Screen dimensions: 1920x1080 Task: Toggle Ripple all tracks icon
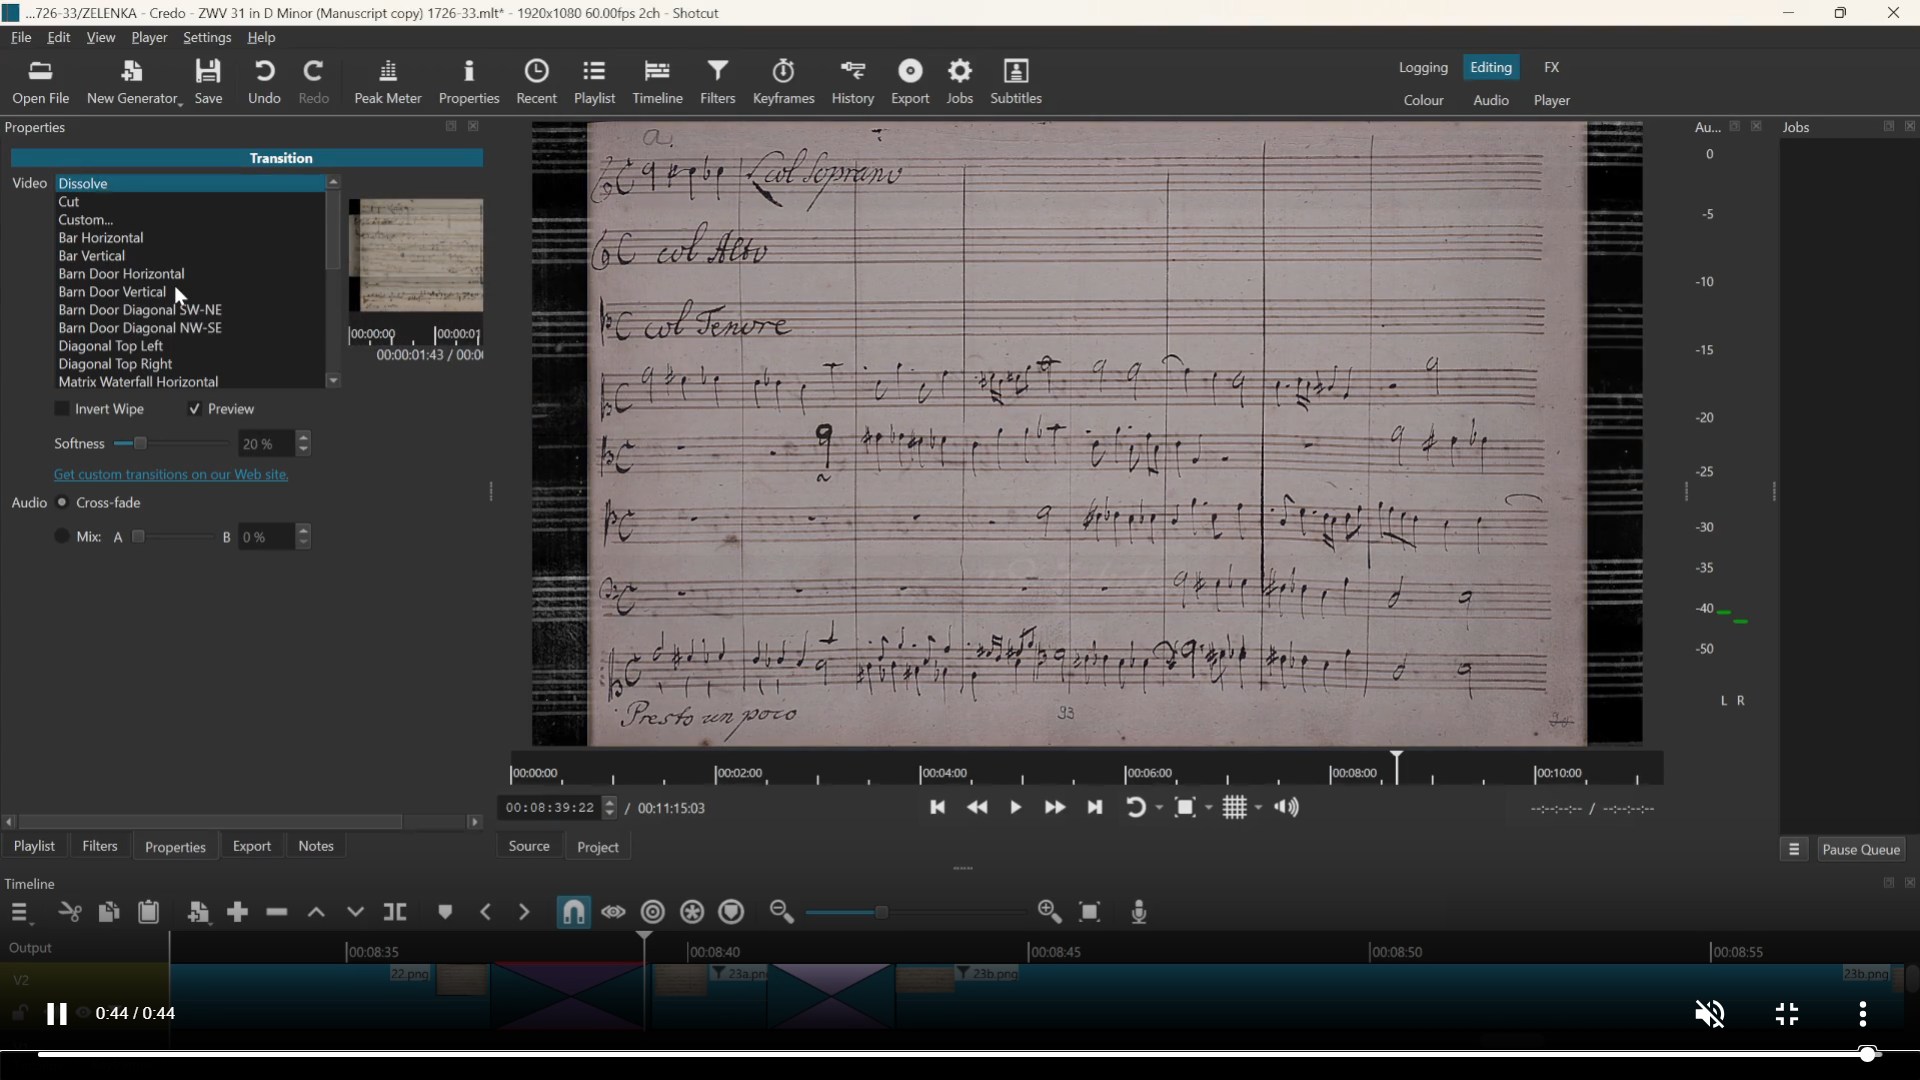692,912
